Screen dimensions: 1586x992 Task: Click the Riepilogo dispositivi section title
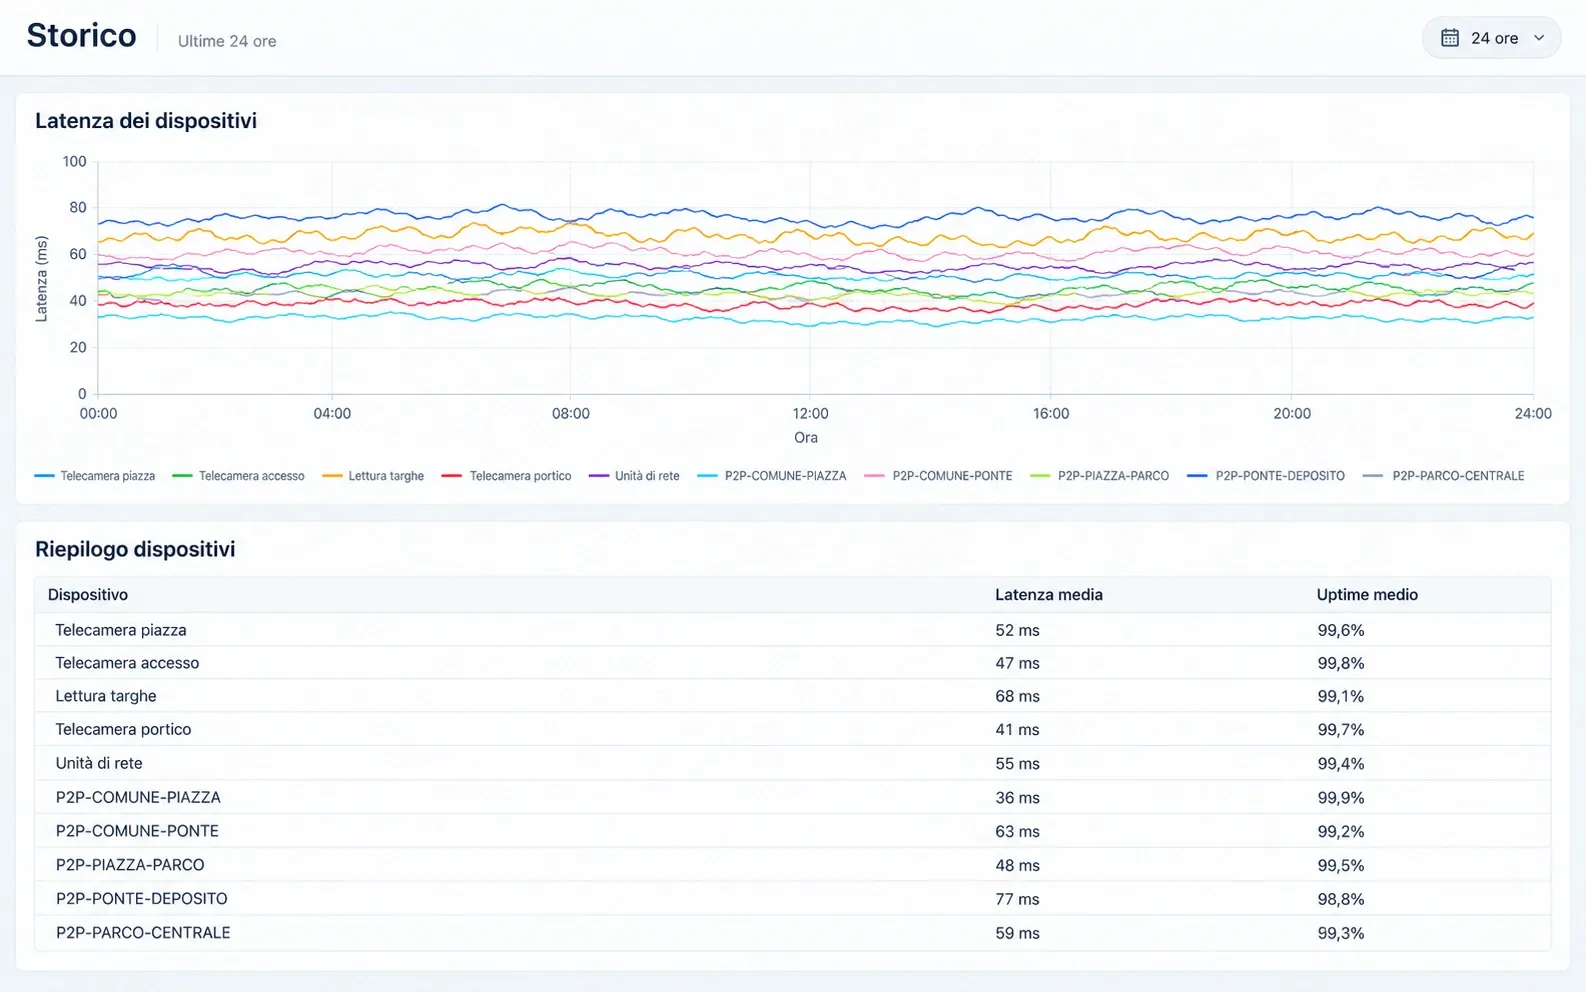(x=135, y=549)
